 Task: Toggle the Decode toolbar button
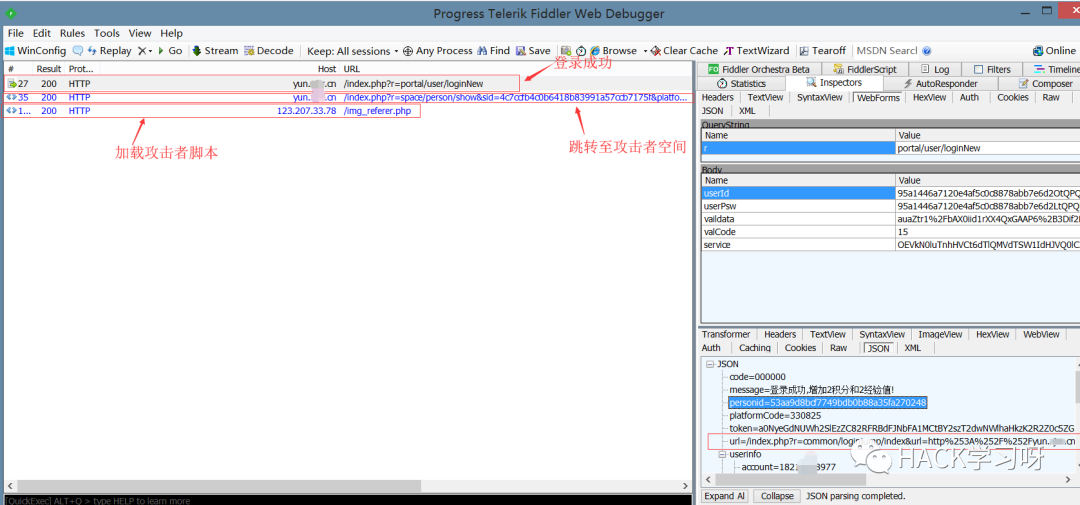click(269, 51)
